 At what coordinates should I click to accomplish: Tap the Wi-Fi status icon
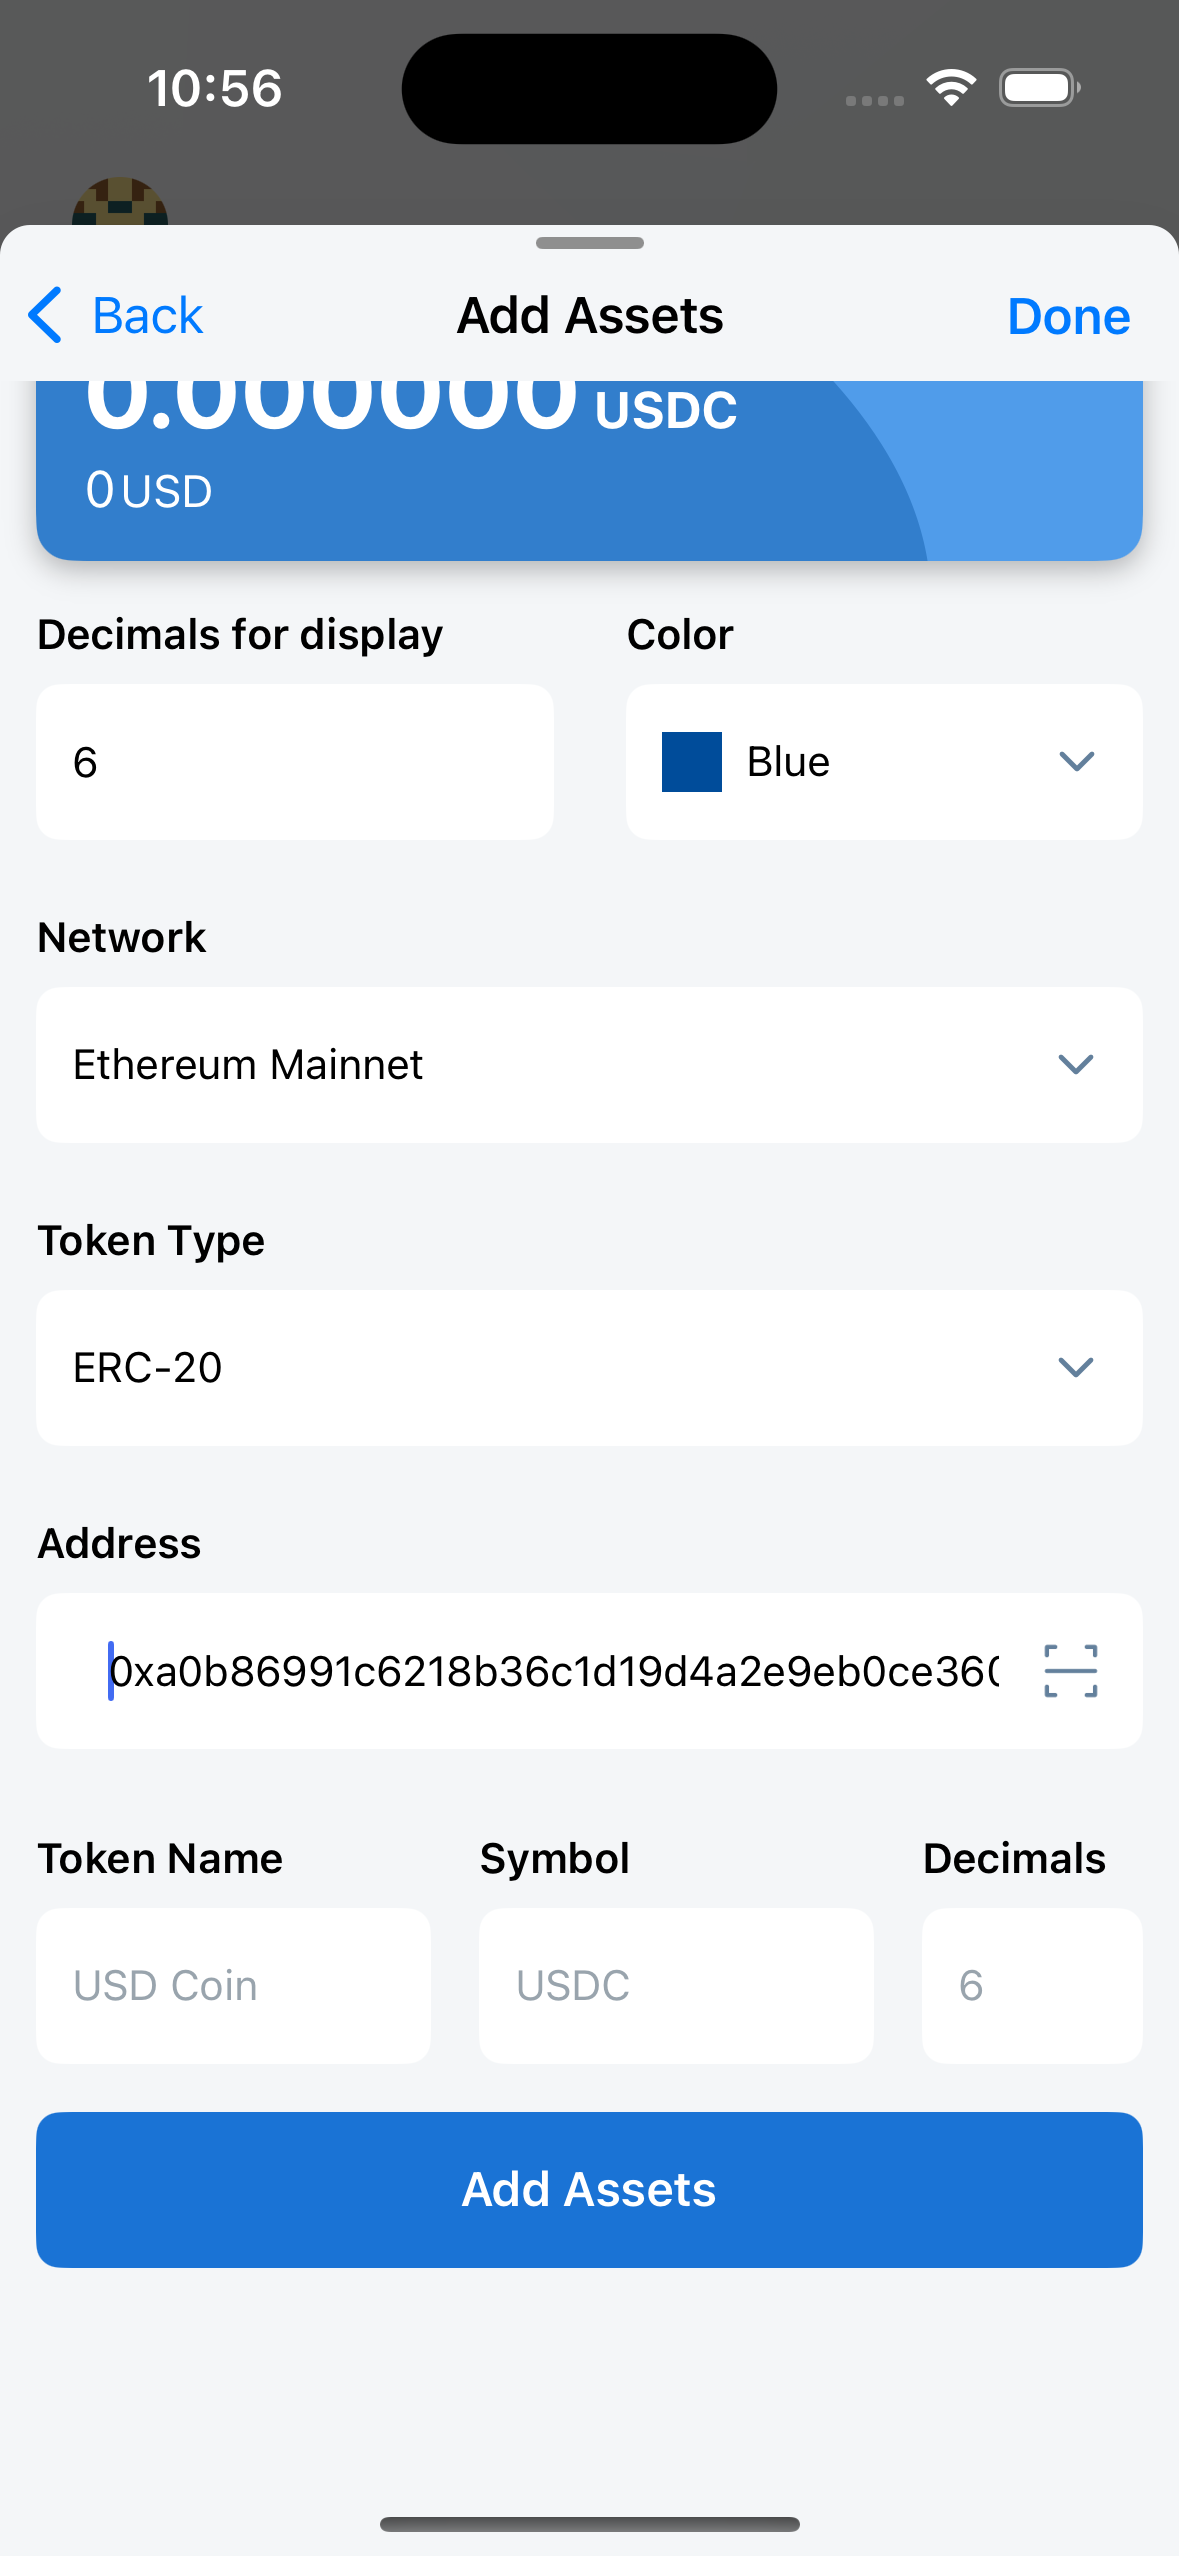[x=951, y=88]
